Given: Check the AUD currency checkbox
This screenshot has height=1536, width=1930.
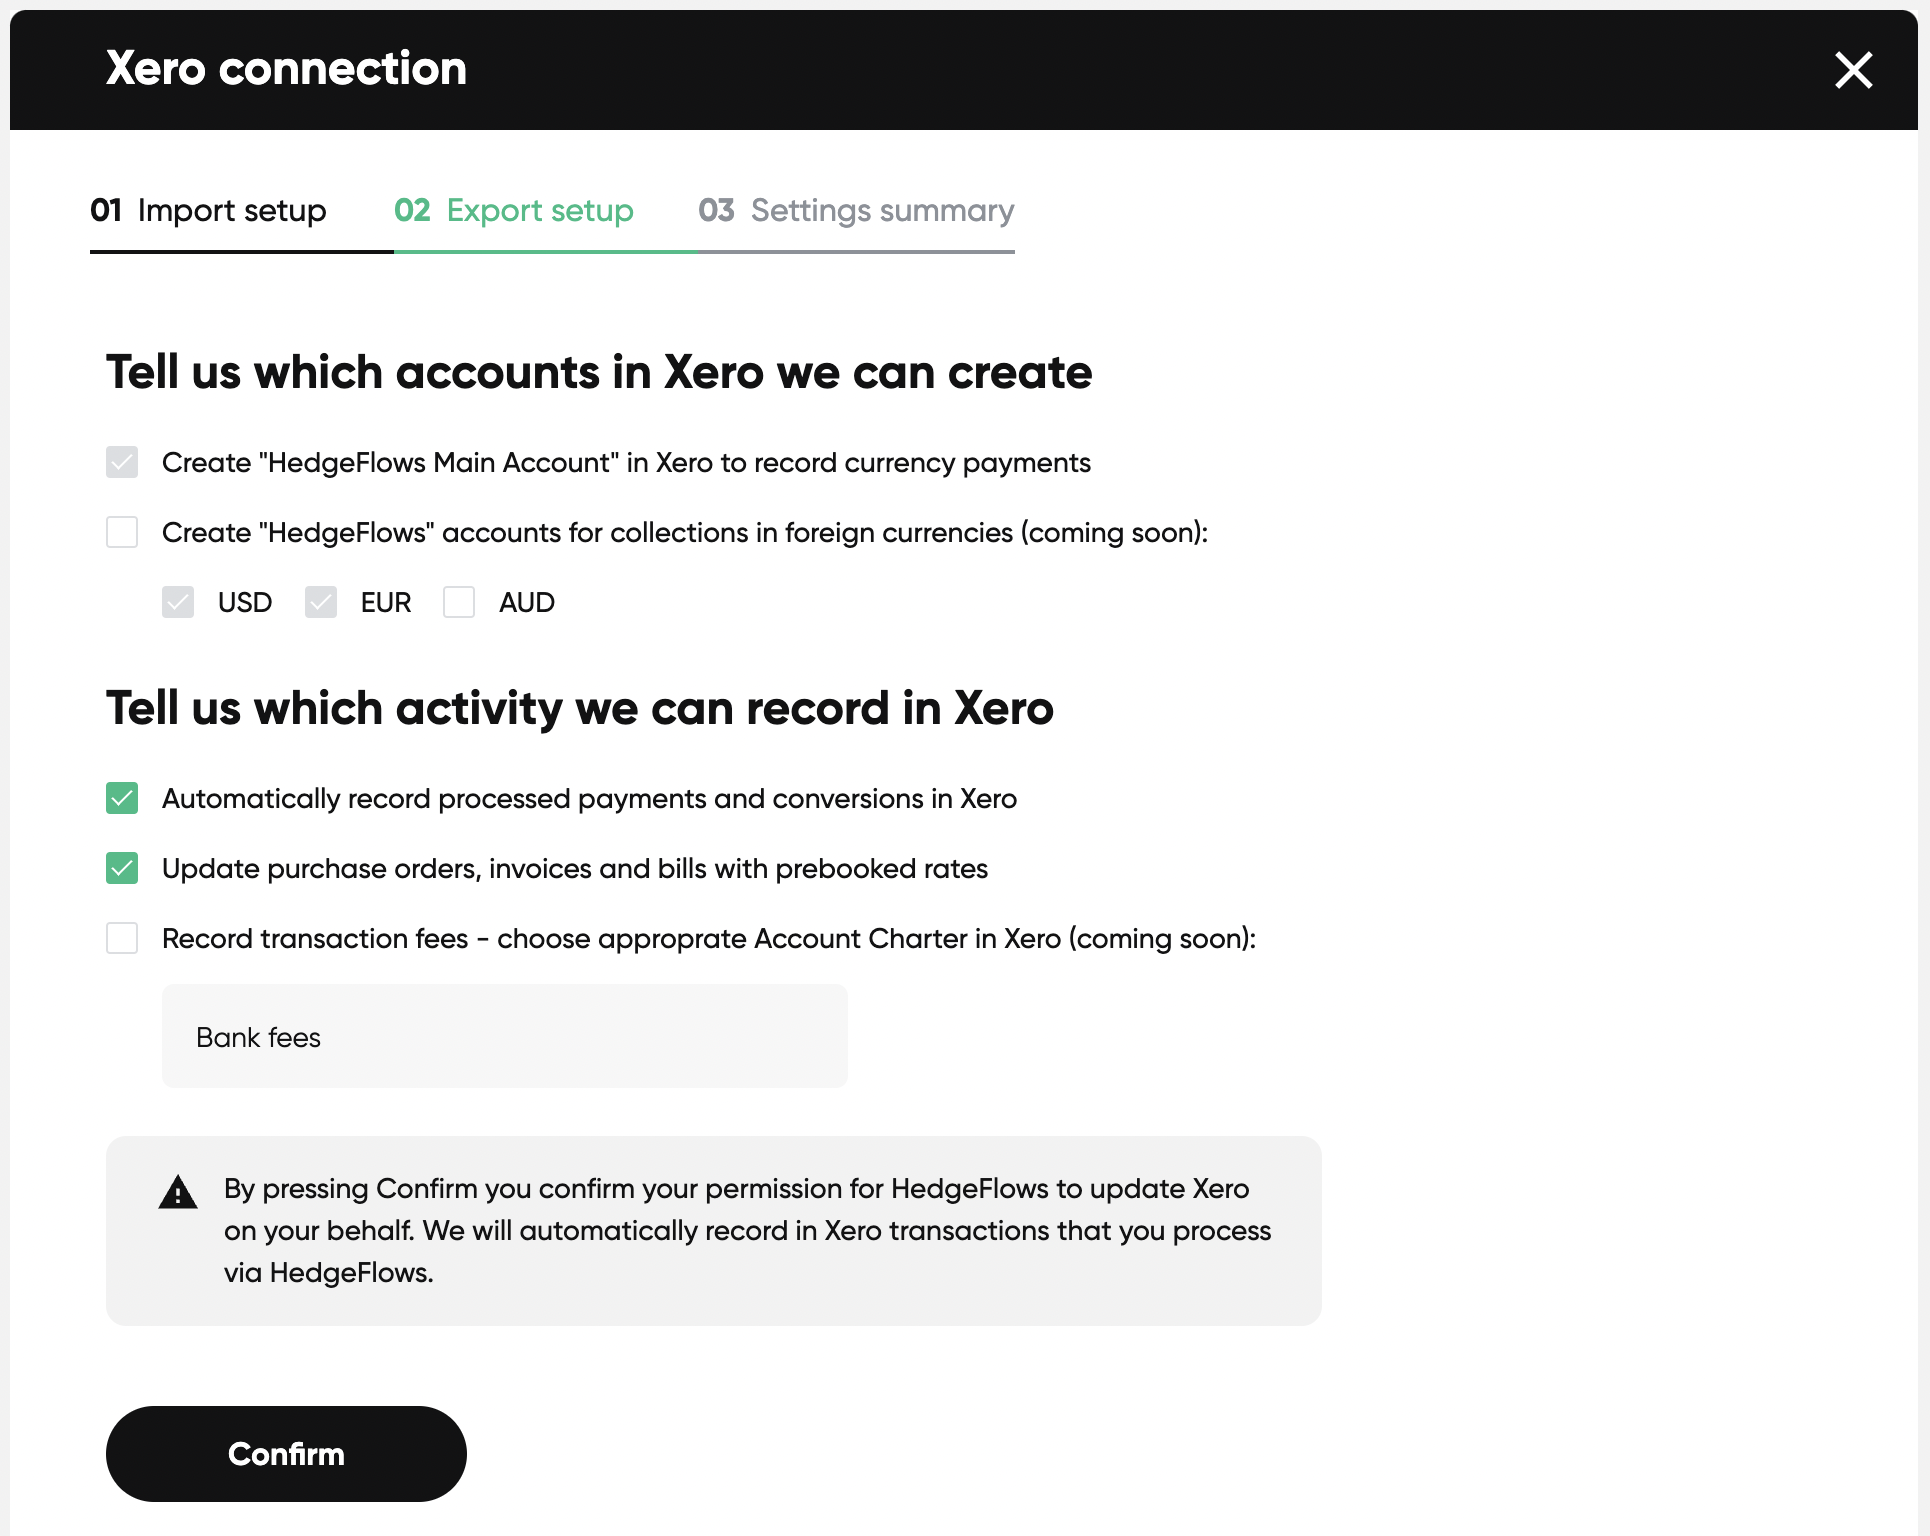Looking at the screenshot, I should (459, 602).
